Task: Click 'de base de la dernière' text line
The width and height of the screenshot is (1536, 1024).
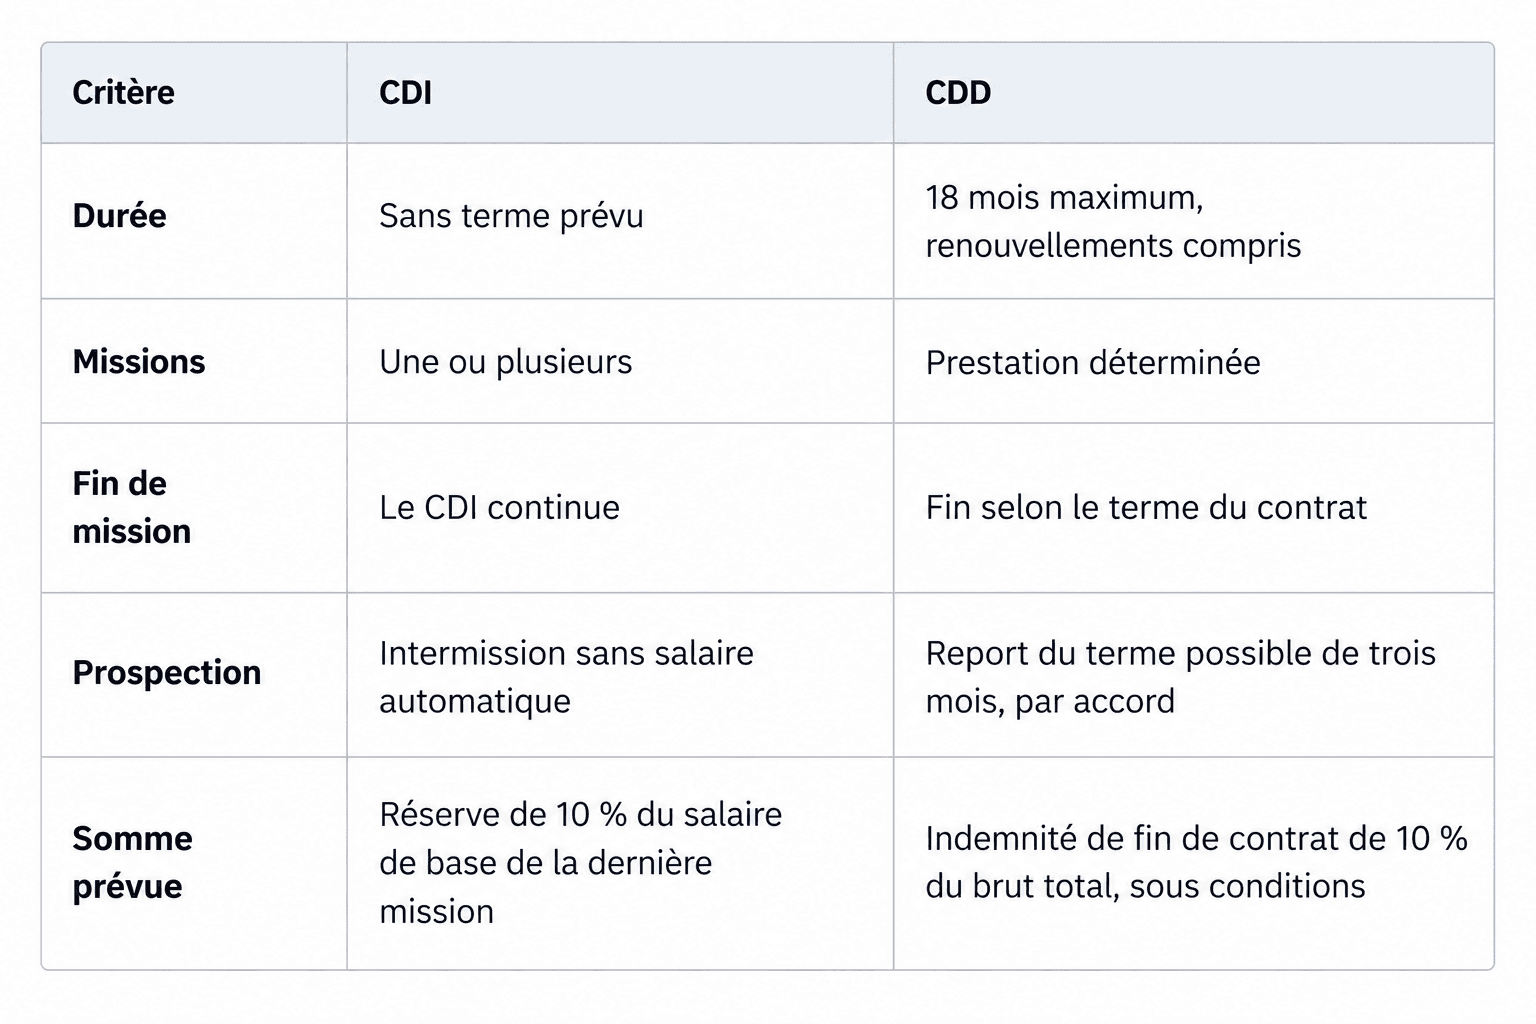Action: click(x=545, y=863)
